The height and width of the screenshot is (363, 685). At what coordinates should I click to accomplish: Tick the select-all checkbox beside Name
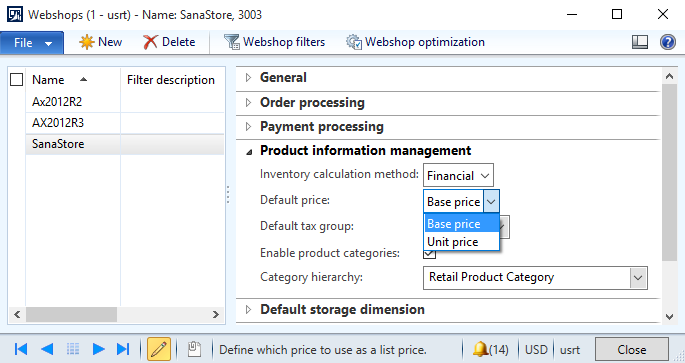click(17, 80)
